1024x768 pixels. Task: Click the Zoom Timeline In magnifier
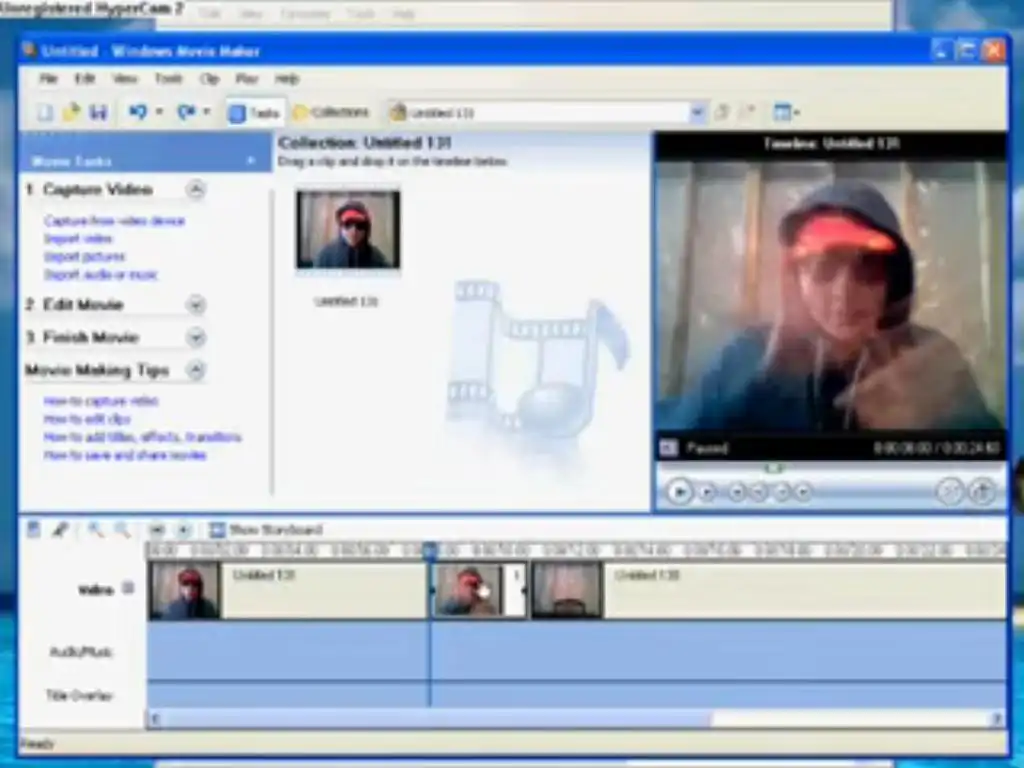click(x=95, y=530)
